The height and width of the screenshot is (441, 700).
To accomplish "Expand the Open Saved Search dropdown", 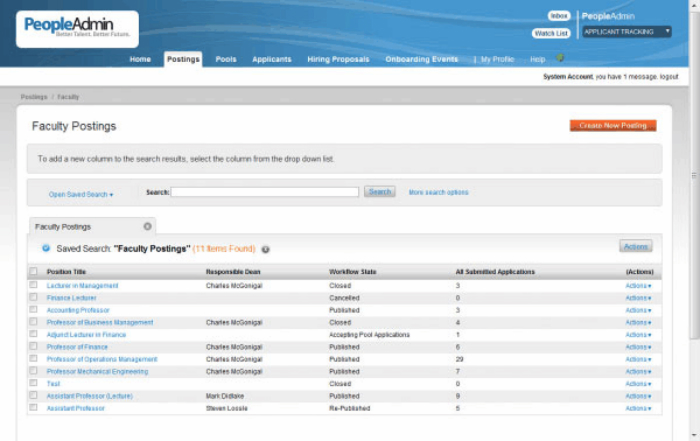I will click(x=81, y=194).
